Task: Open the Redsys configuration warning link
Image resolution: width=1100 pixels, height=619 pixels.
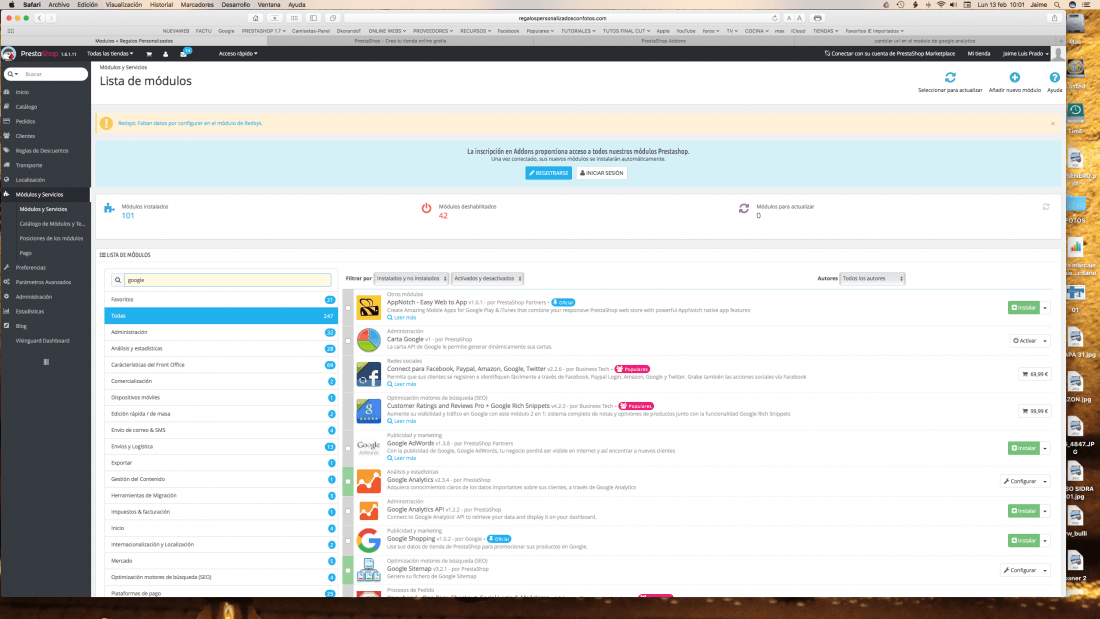Action: pyautogui.click(x=190, y=123)
